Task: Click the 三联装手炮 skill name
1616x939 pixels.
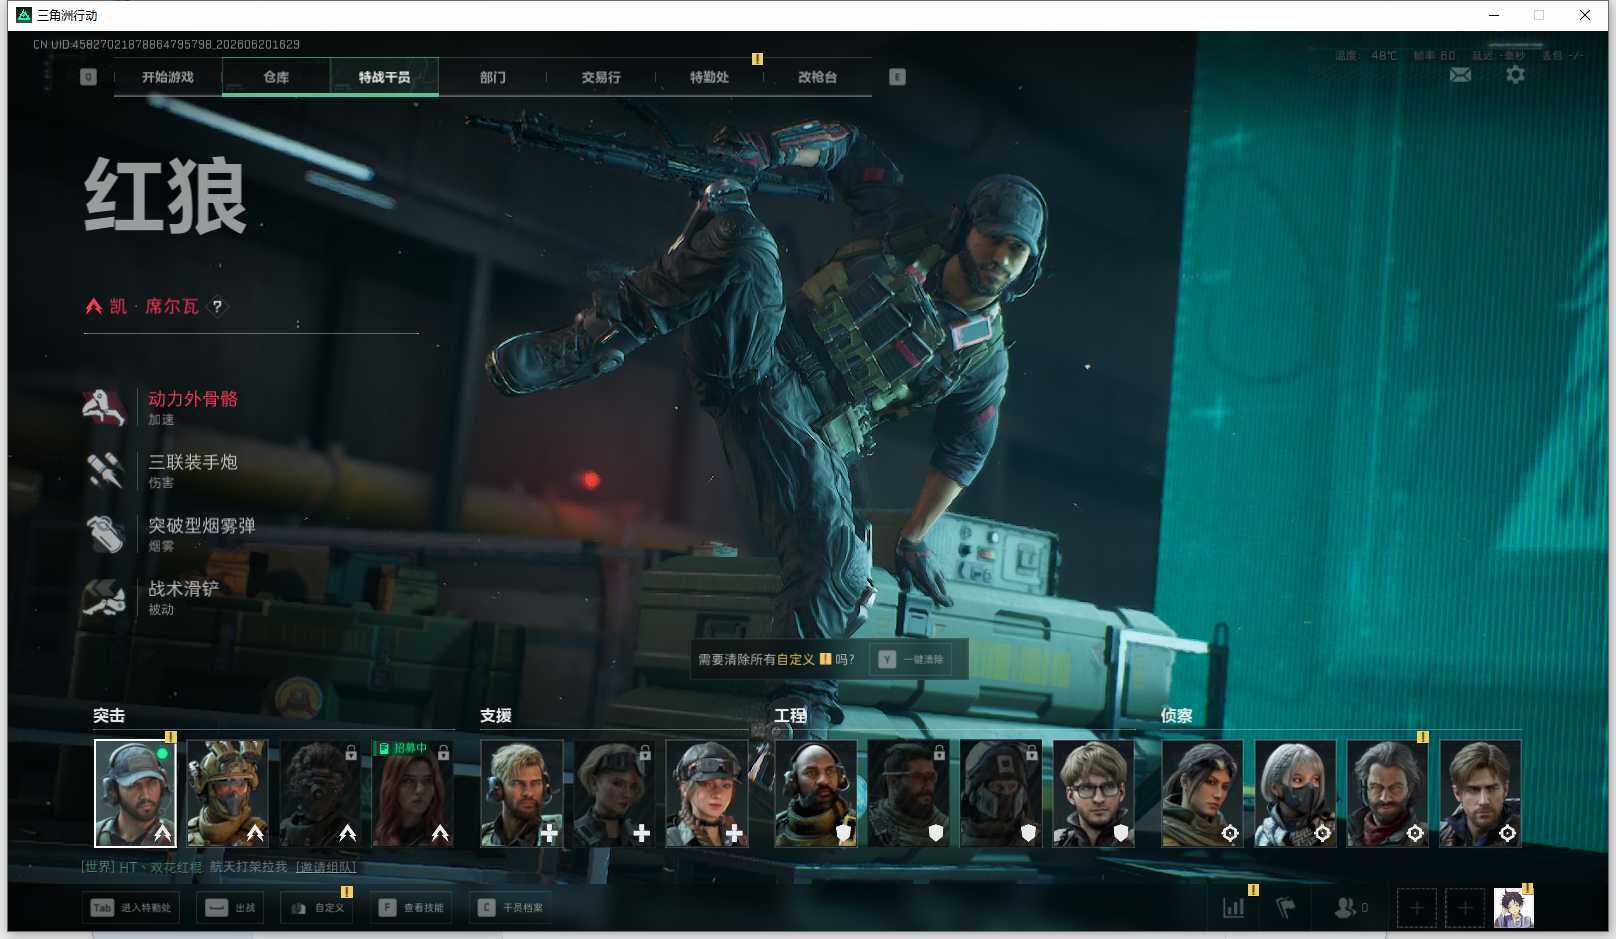Action: (193, 462)
